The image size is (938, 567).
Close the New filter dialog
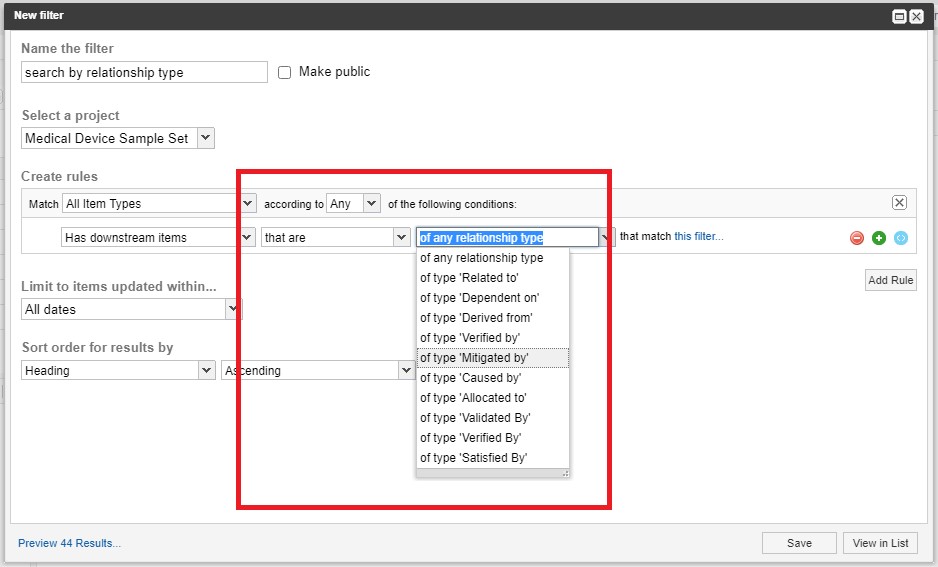[916, 17]
